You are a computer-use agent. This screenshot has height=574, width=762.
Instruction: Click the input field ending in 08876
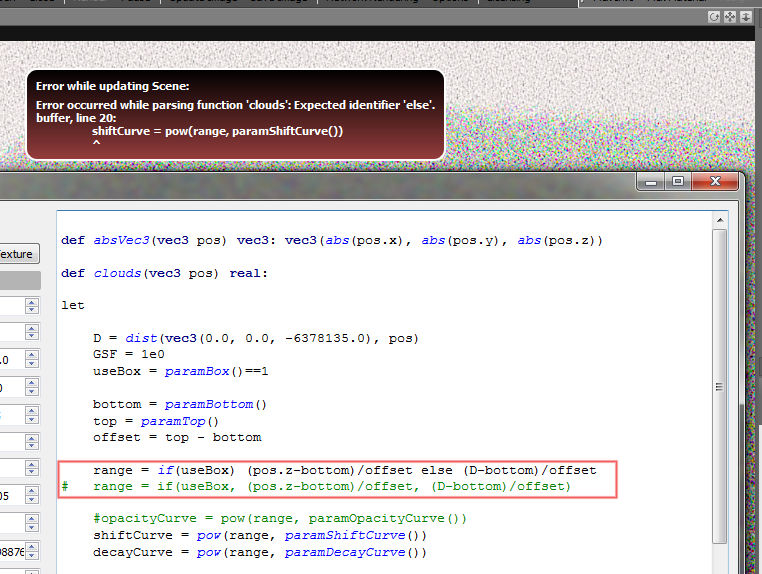tap(10, 549)
